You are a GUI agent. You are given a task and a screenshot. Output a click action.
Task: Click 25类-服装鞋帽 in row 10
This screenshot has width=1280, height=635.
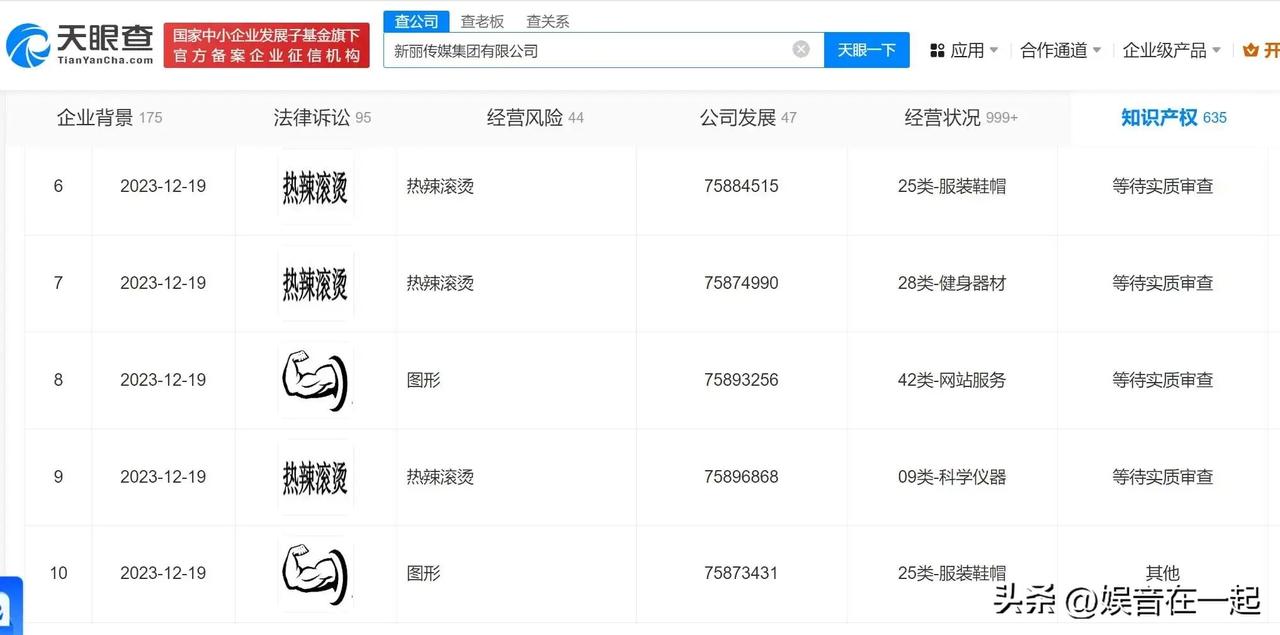952,573
